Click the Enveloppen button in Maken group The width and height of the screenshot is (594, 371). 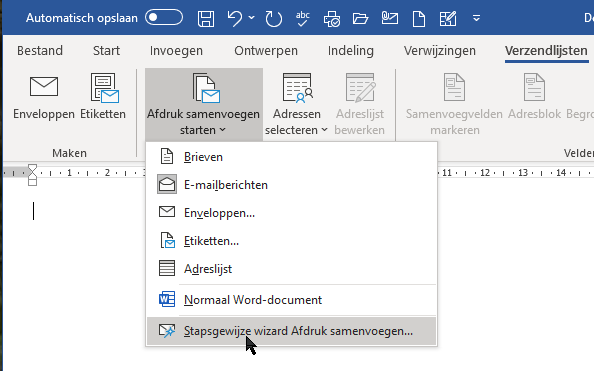(44, 97)
